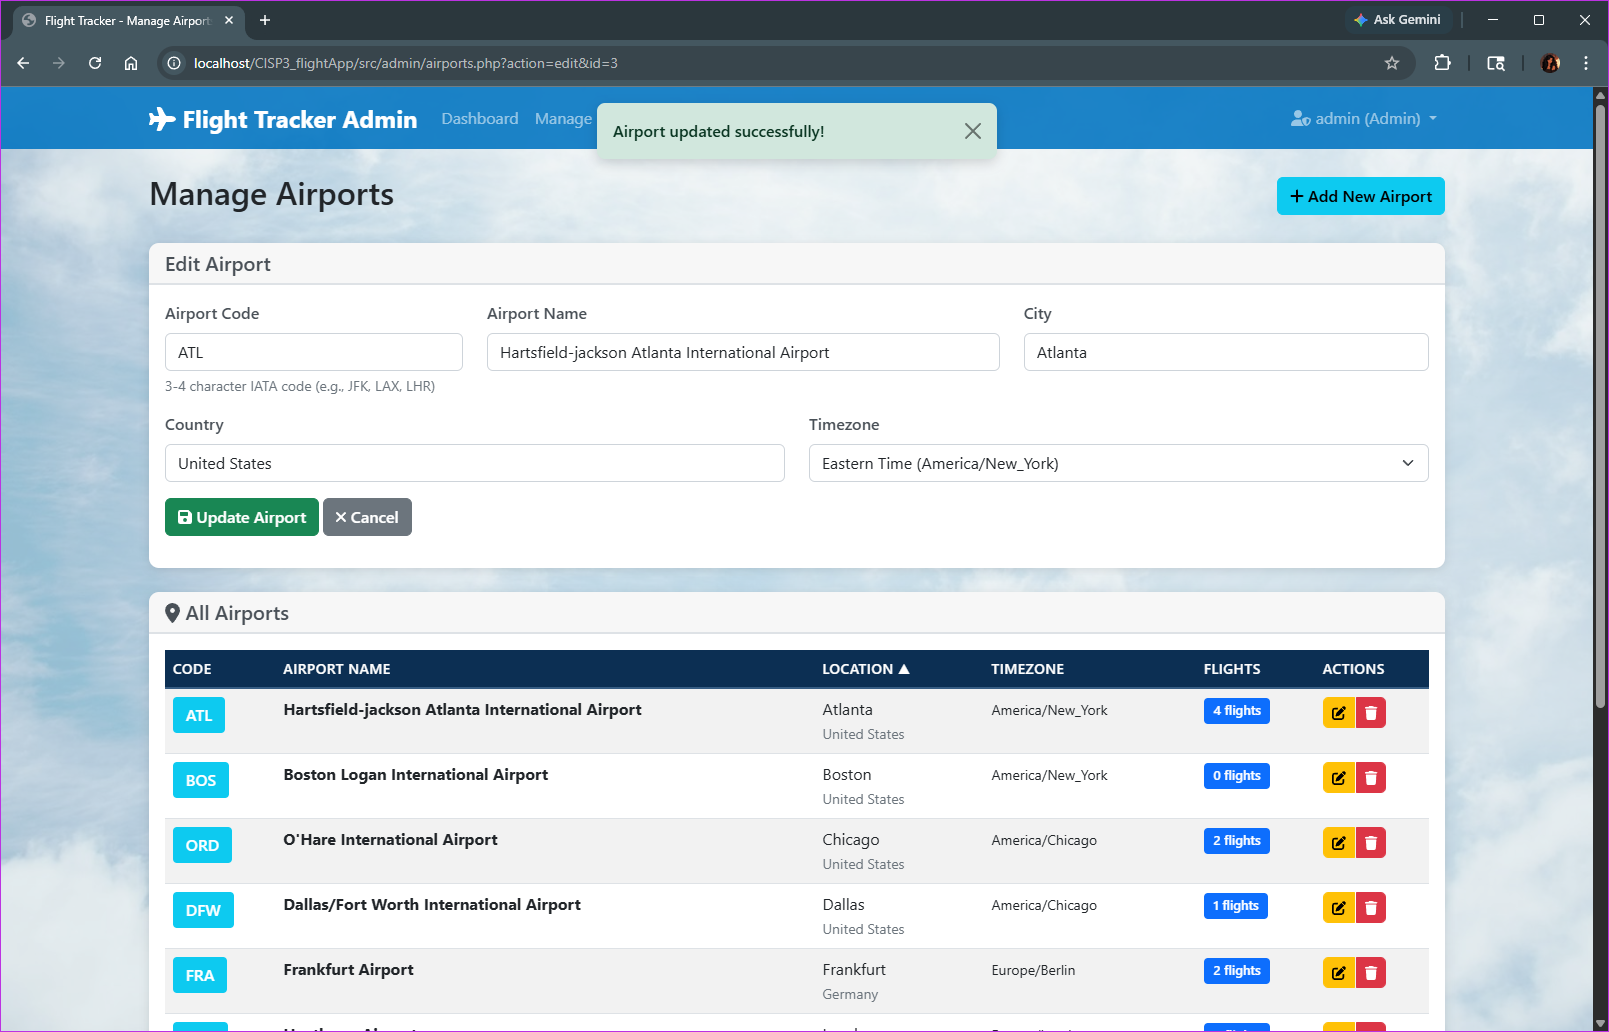
Task: Delete the FRA airport entry
Action: point(1371,973)
